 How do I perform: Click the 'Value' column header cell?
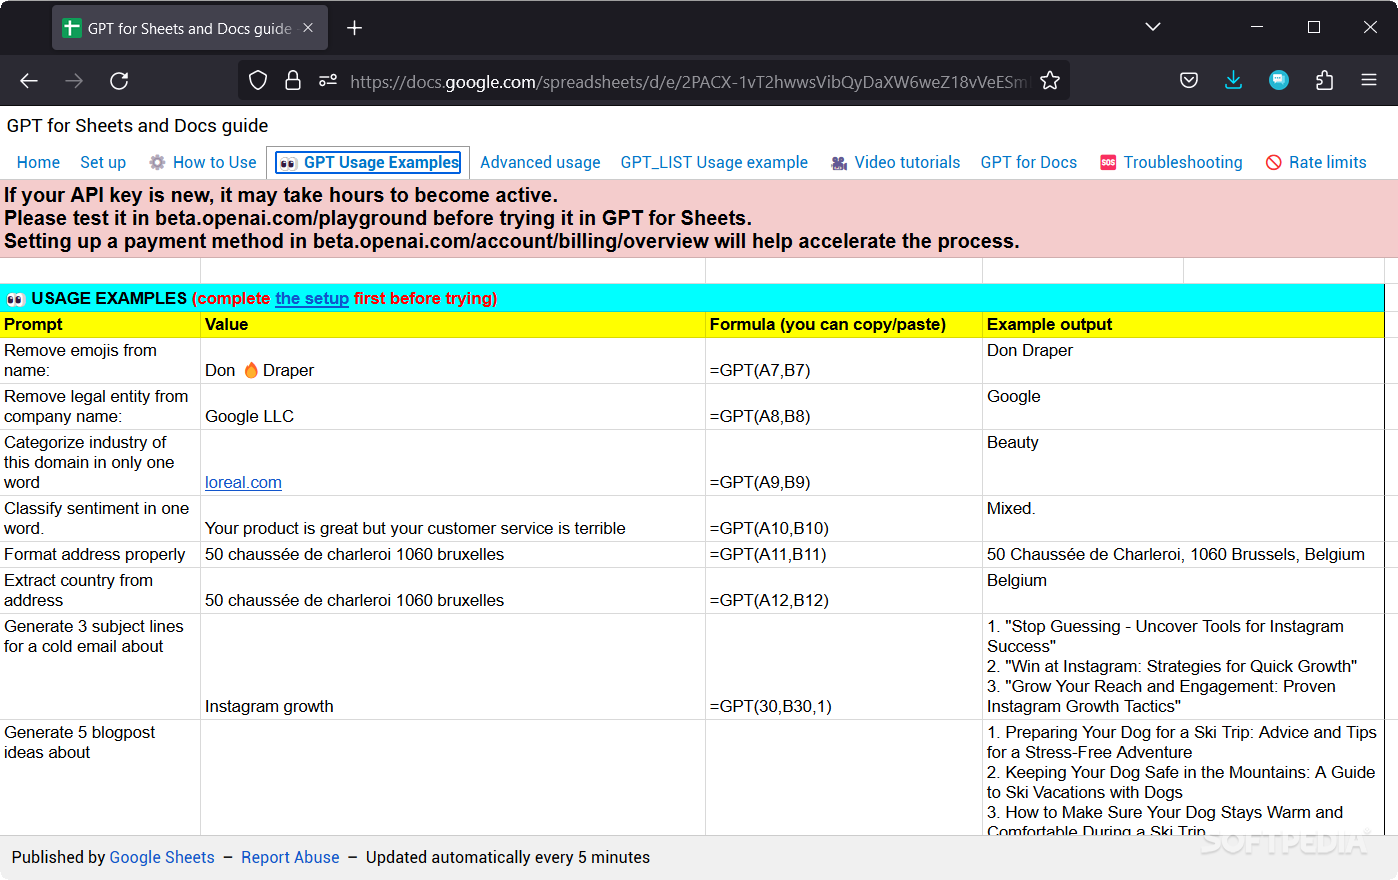point(453,324)
